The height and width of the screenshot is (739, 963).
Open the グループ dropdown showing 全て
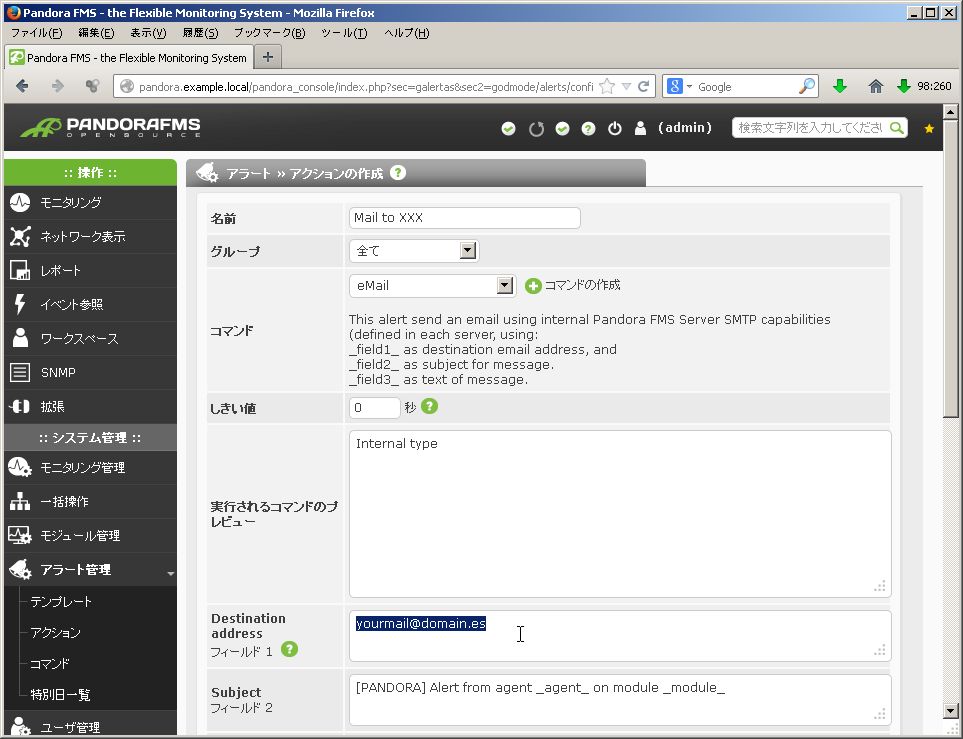[413, 251]
